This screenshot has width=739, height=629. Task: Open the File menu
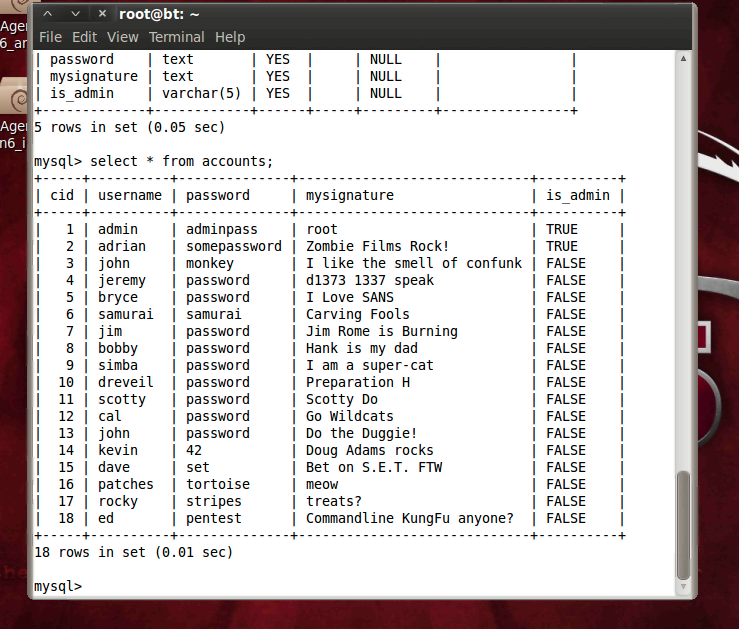[x=50, y=37]
